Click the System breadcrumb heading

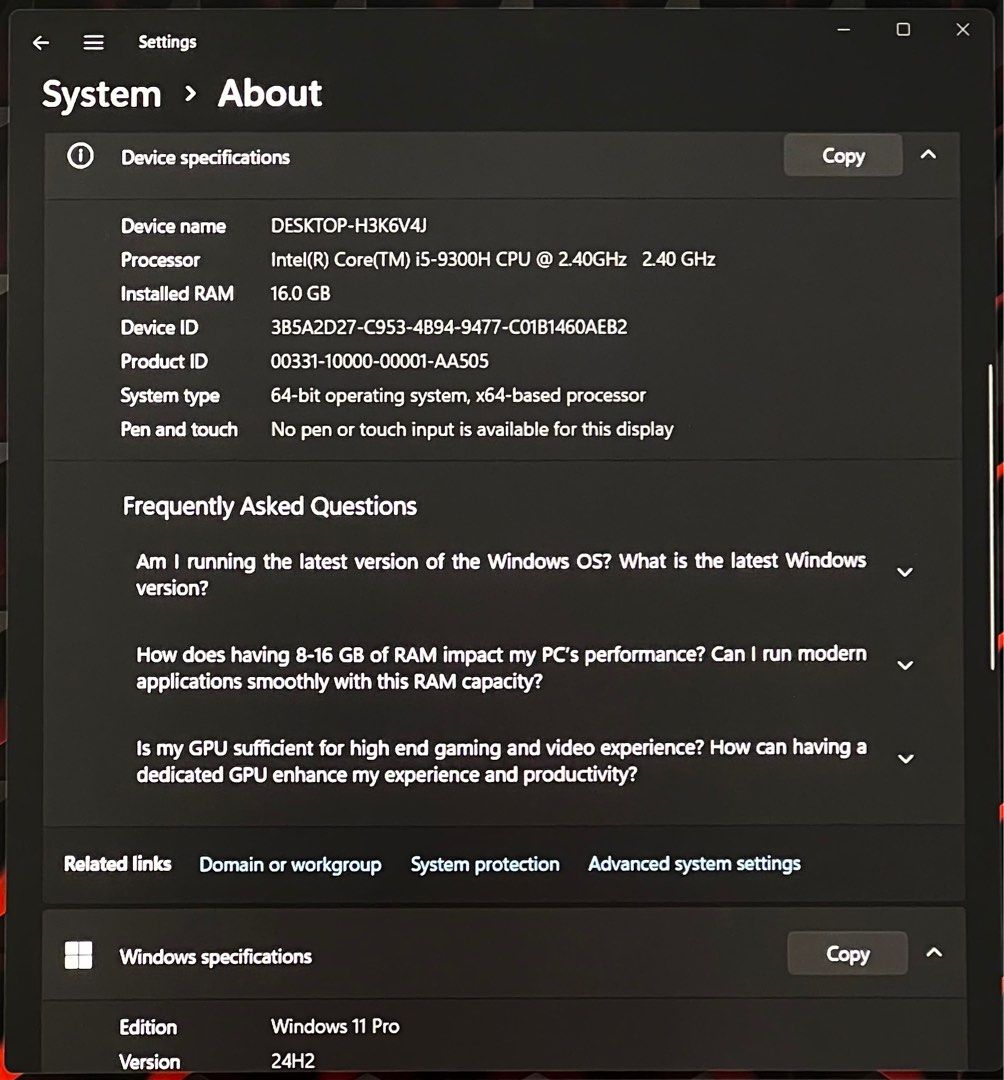[101, 94]
